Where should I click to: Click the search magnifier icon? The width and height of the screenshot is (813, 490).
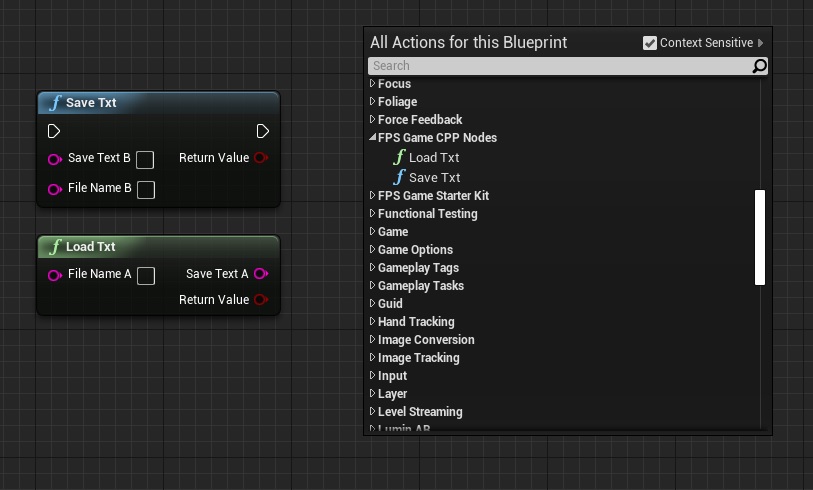[x=759, y=66]
